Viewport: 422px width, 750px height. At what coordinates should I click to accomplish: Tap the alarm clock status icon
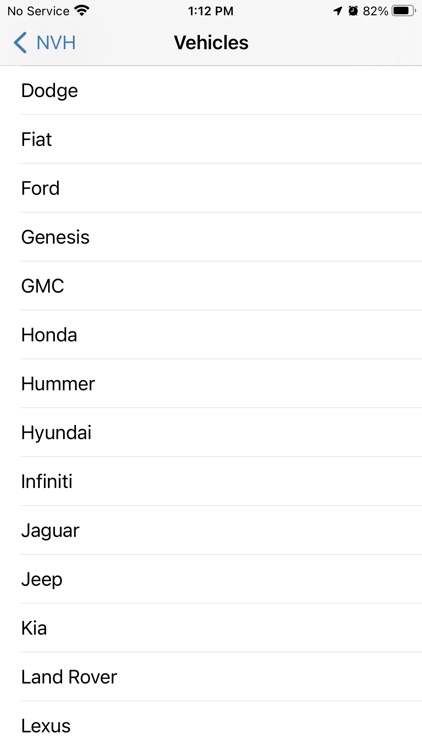(x=353, y=11)
